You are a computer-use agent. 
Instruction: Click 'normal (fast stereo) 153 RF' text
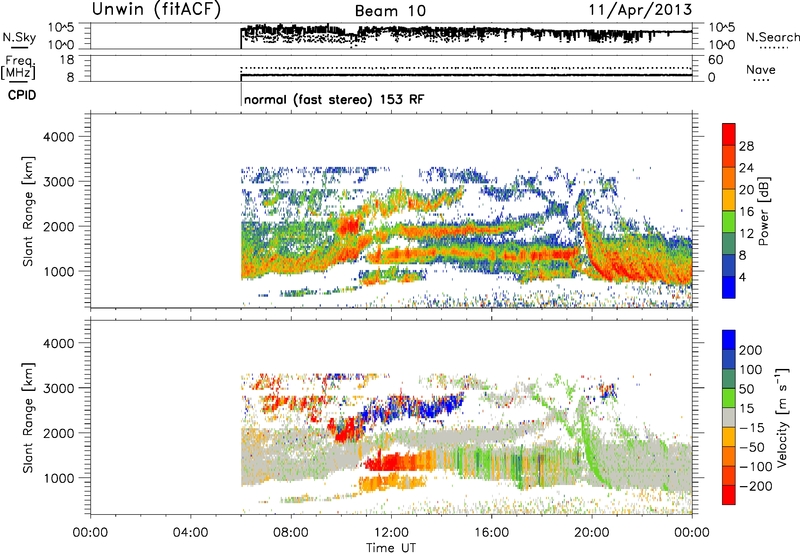point(334,99)
